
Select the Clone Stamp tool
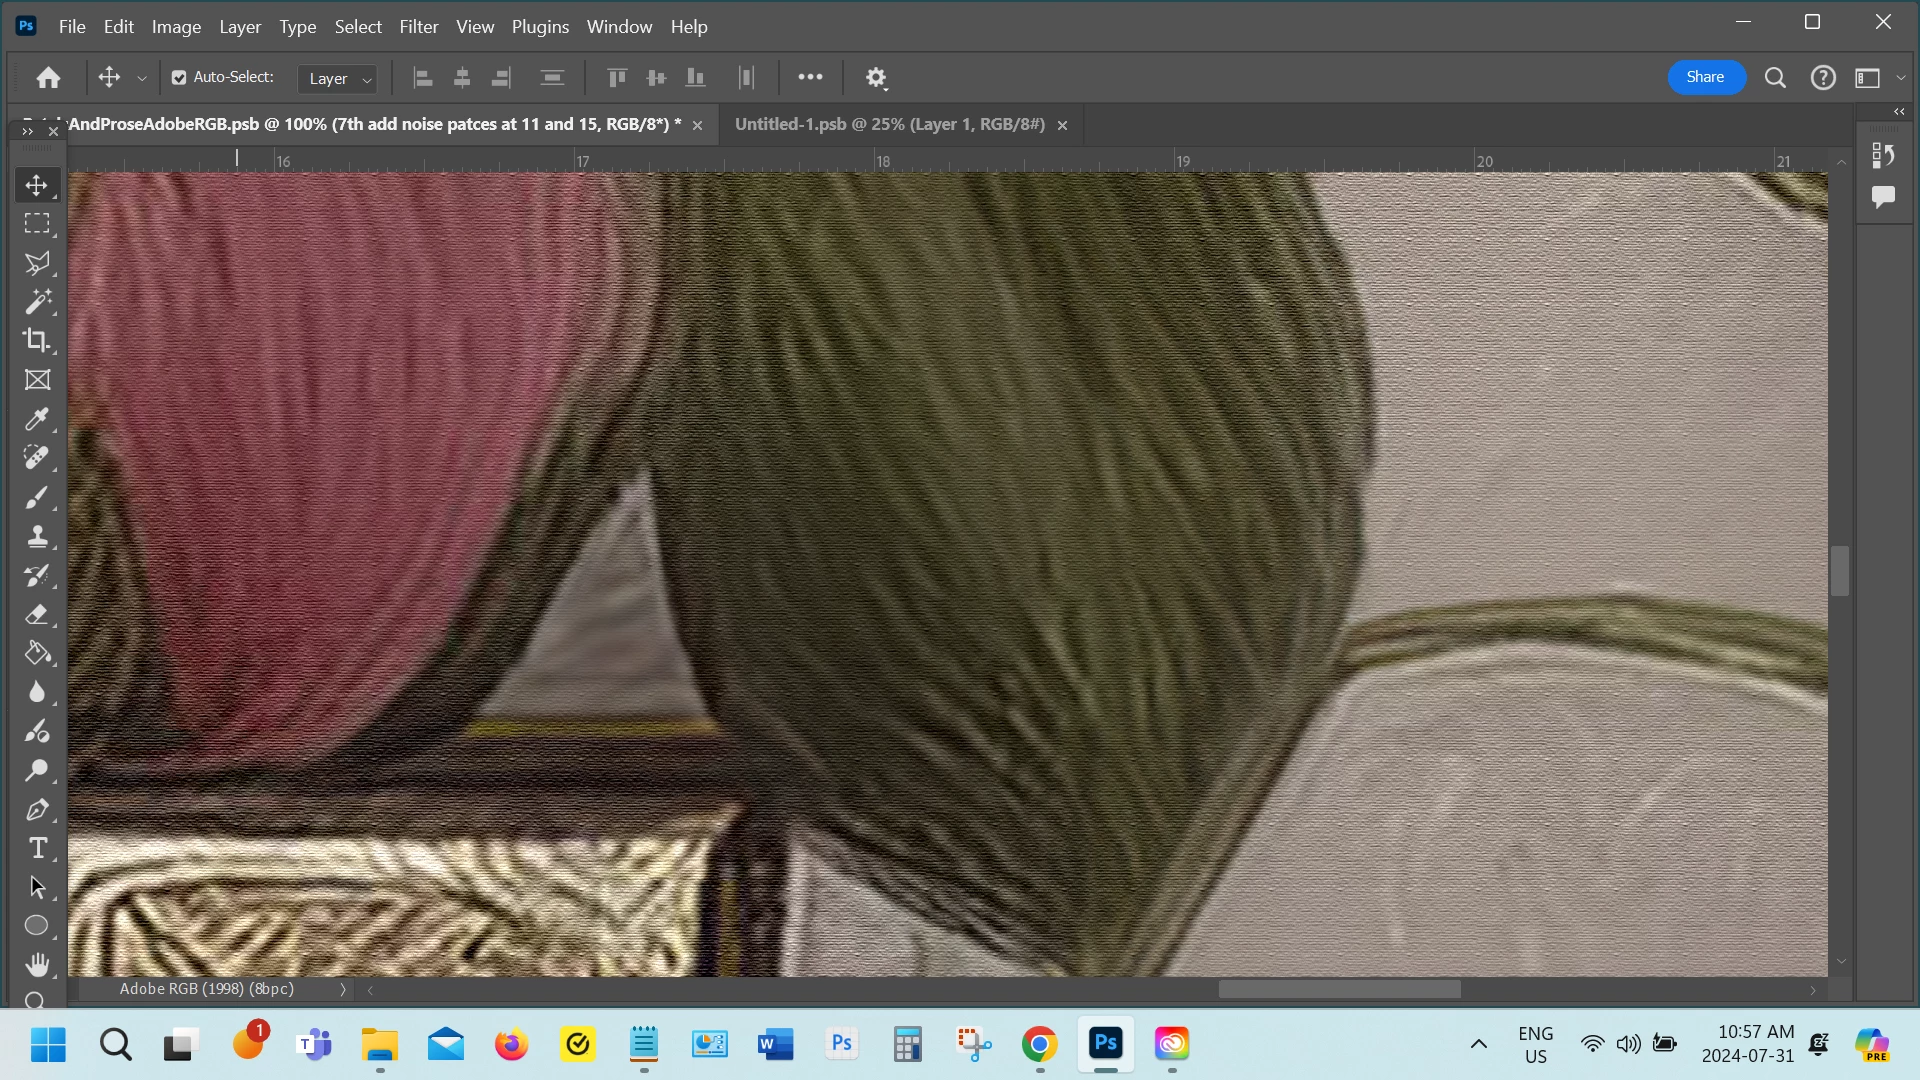[x=37, y=537]
